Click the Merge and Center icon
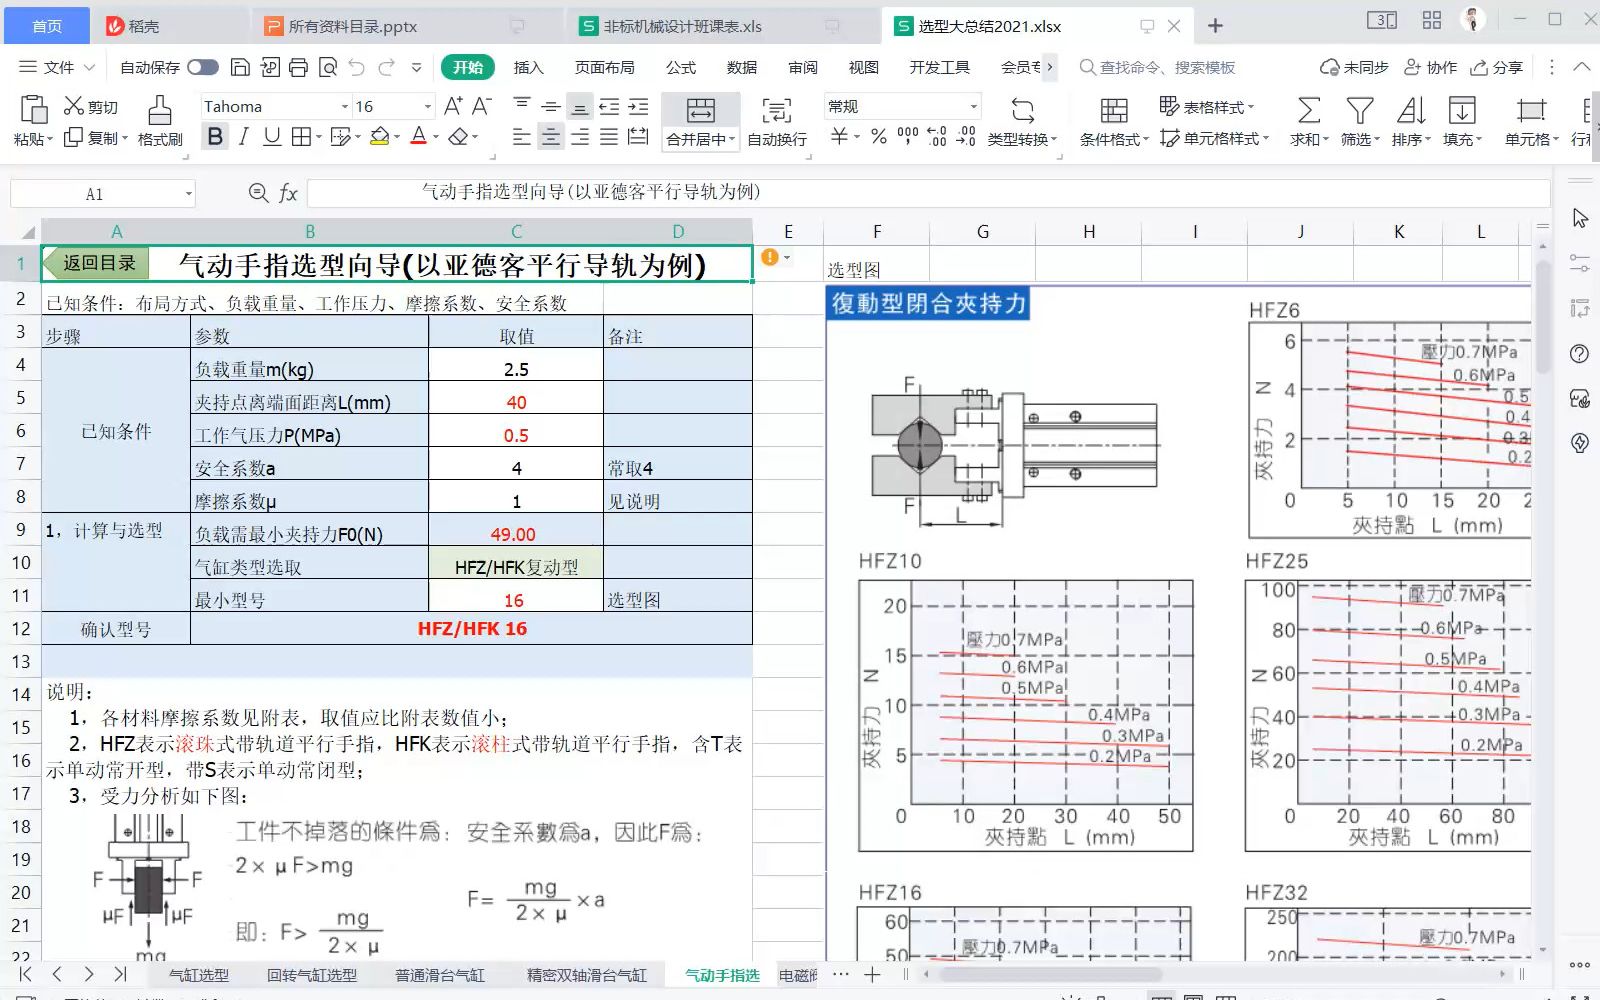The width and height of the screenshot is (1600, 1000). pos(701,110)
